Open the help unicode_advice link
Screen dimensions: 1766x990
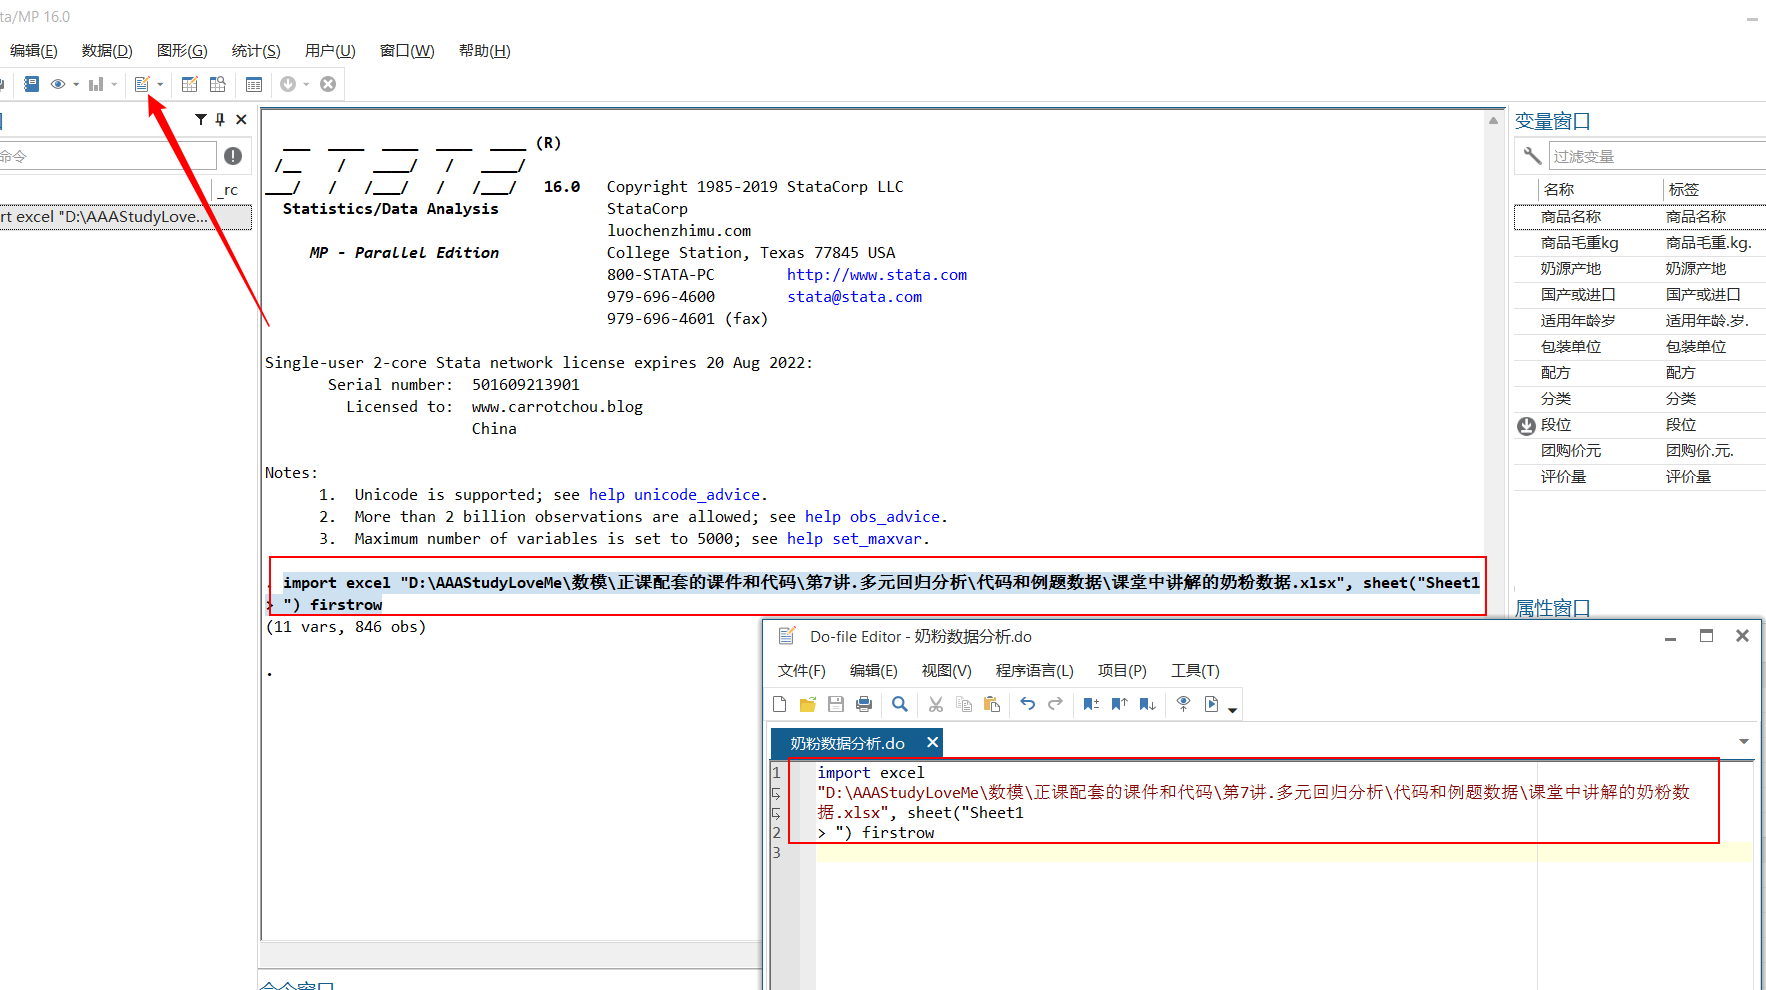676,495
